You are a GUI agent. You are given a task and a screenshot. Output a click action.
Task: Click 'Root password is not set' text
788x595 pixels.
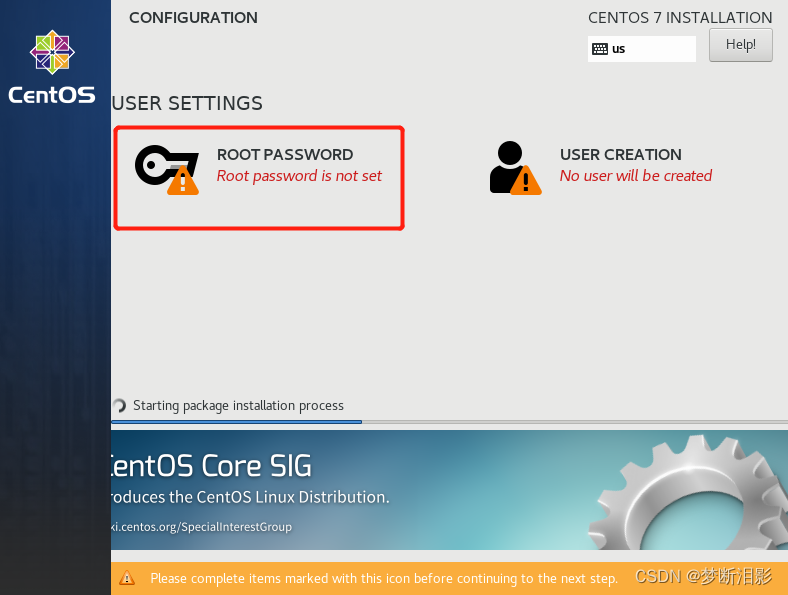click(x=299, y=176)
